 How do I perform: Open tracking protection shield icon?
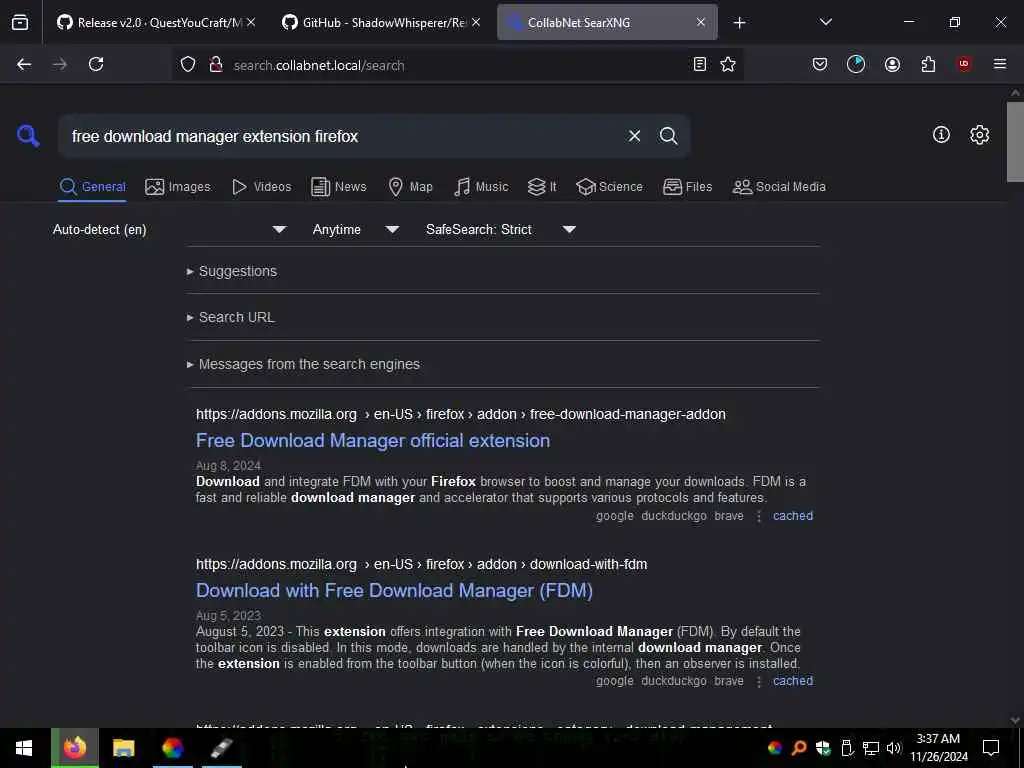(188, 64)
